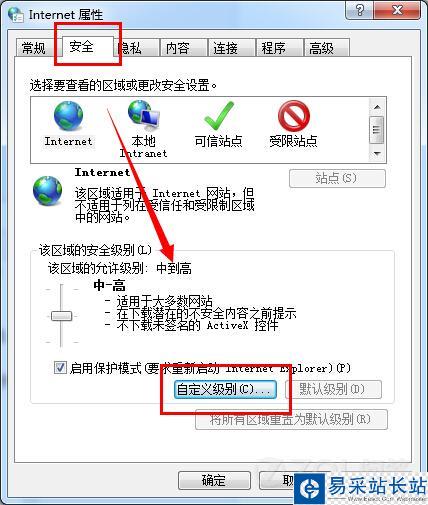Image resolution: width=428 pixels, height=505 pixels.
Task: Click the large globe icon beside zone description
Action: click(47, 191)
